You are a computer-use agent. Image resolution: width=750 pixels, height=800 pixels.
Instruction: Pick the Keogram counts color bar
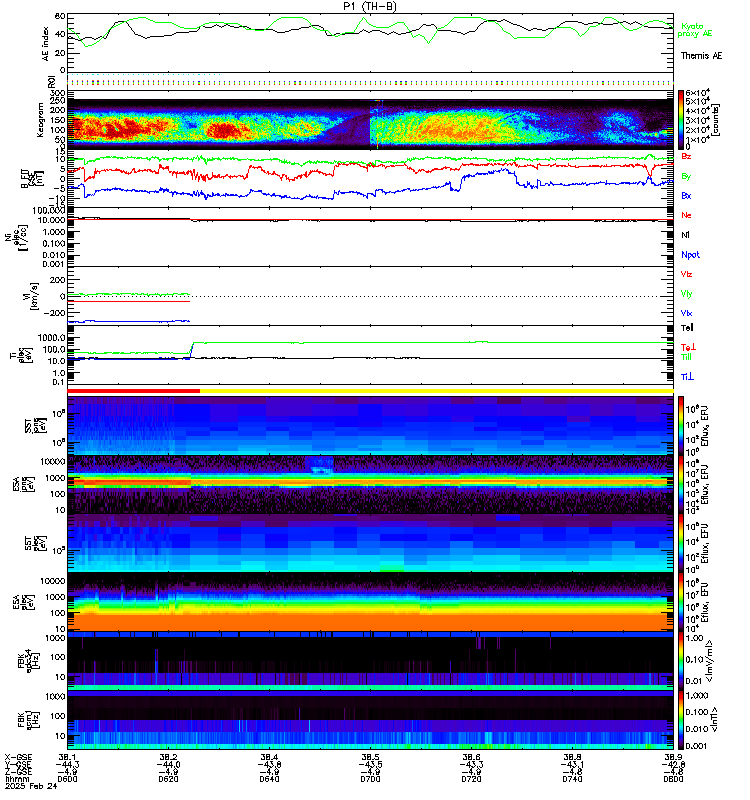click(x=681, y=119)
